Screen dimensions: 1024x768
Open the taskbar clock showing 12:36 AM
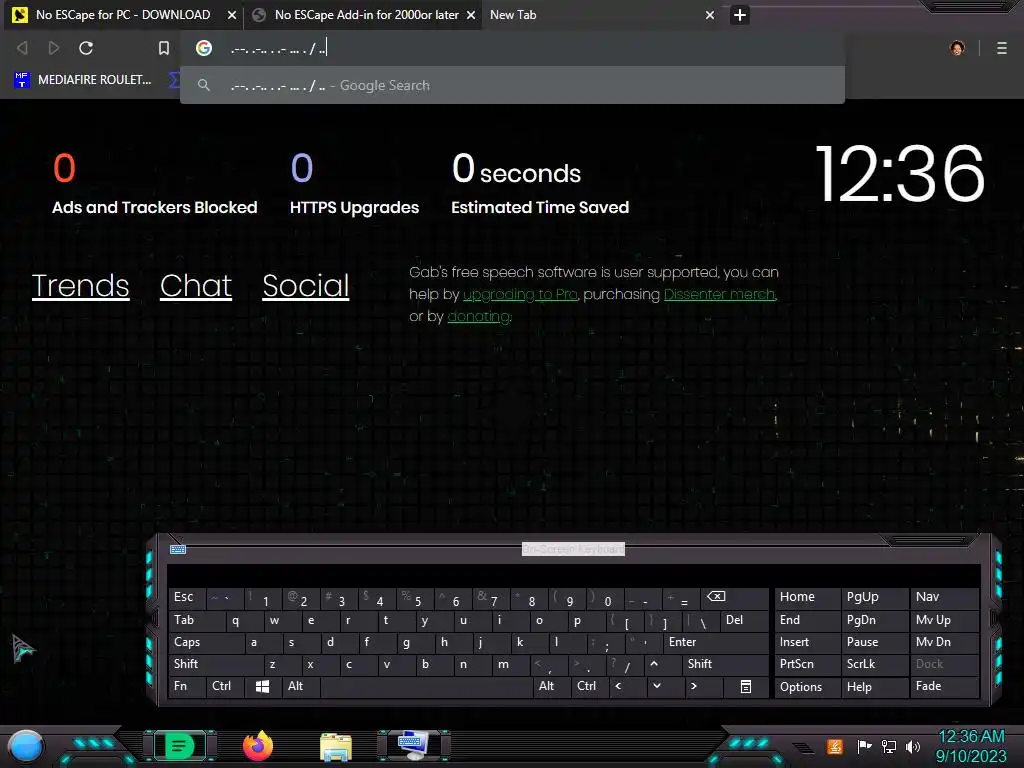pyautogui.click(x=972, y=746)
